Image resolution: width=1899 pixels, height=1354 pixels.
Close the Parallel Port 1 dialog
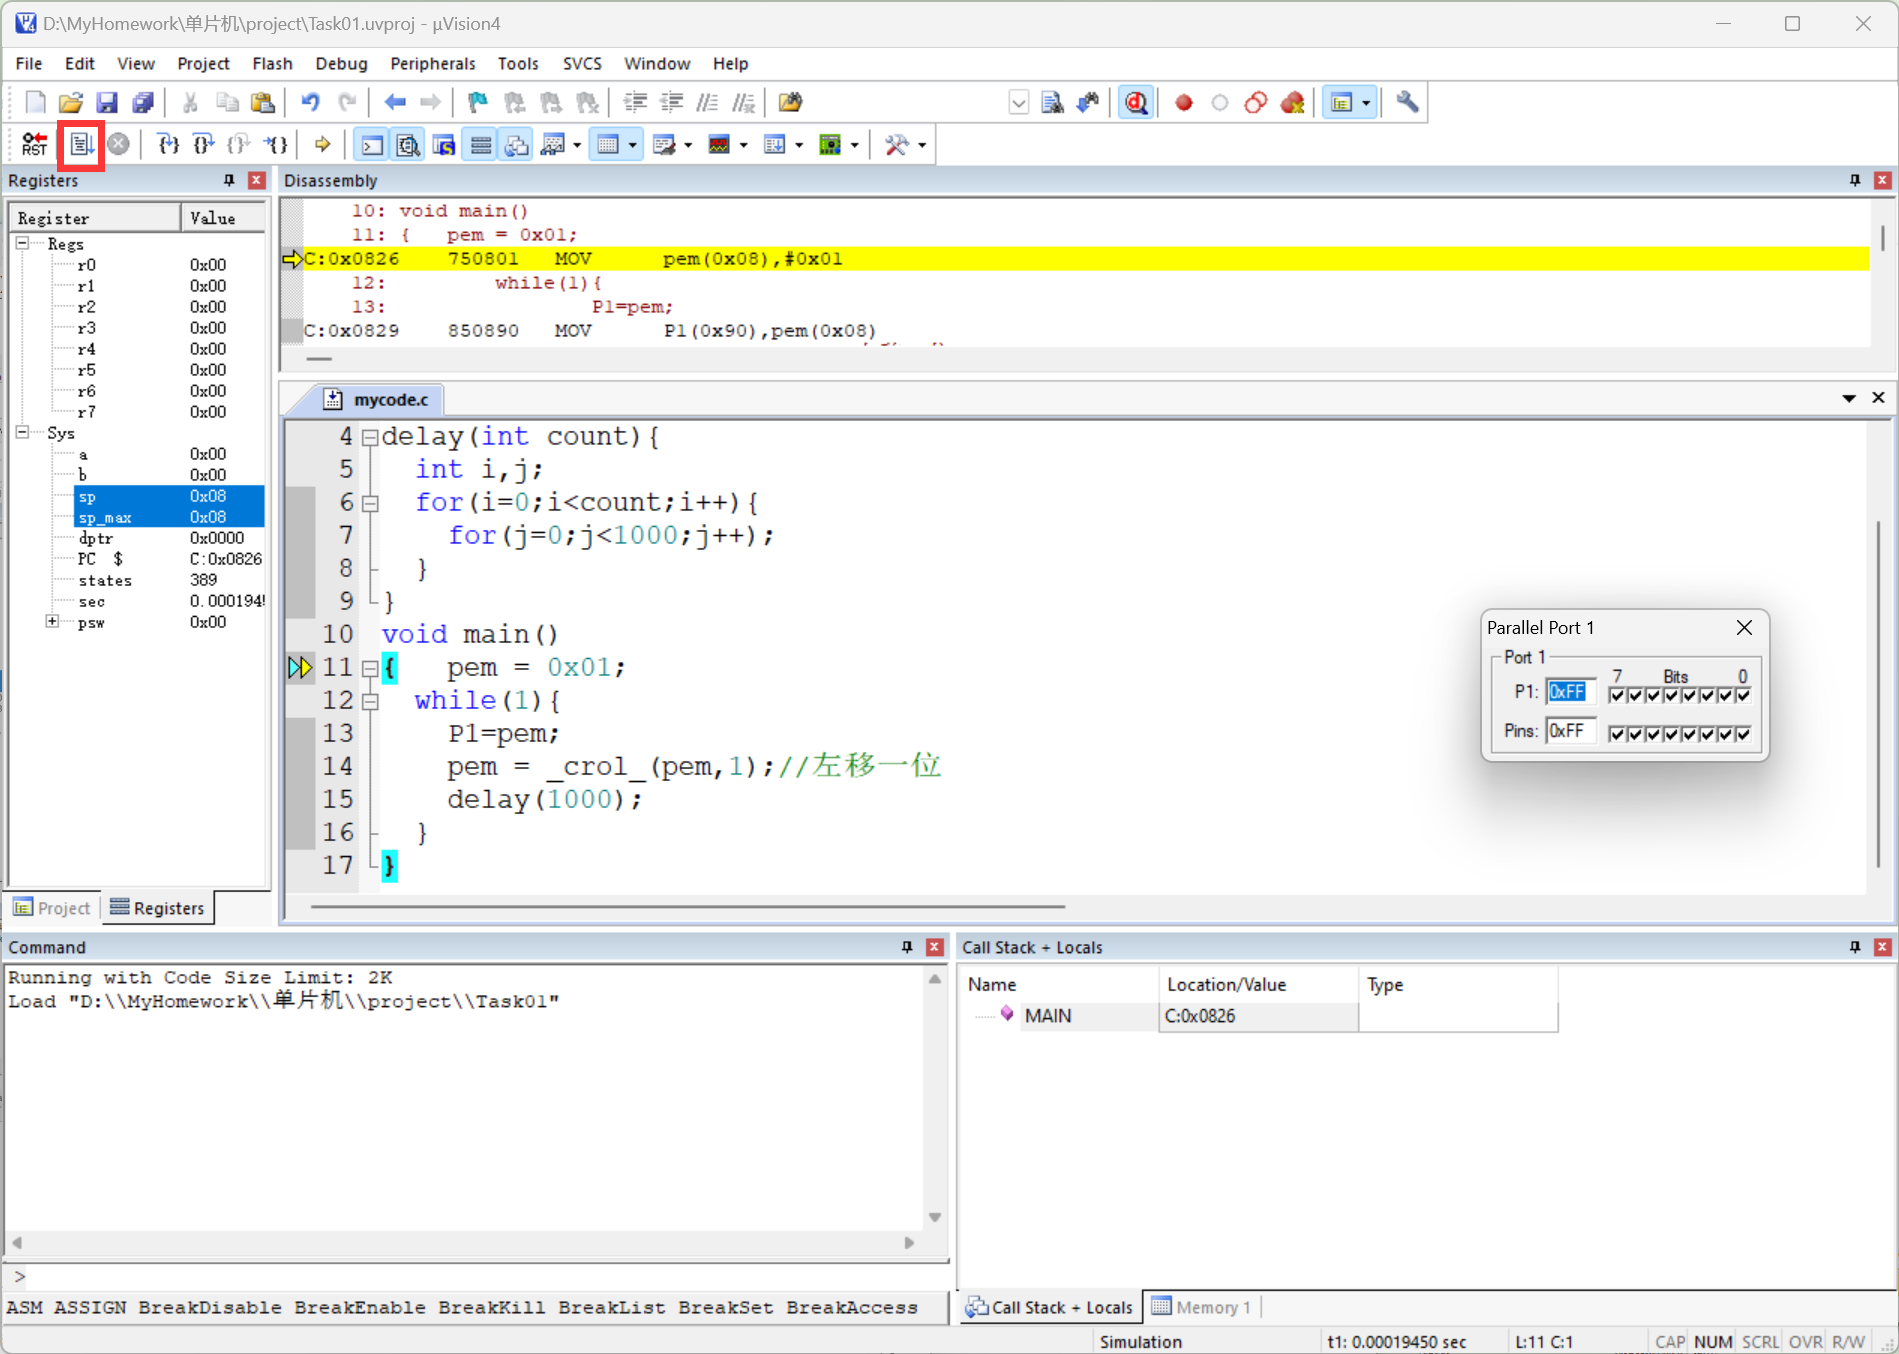pyautogui.click(x=1744, y=627)
